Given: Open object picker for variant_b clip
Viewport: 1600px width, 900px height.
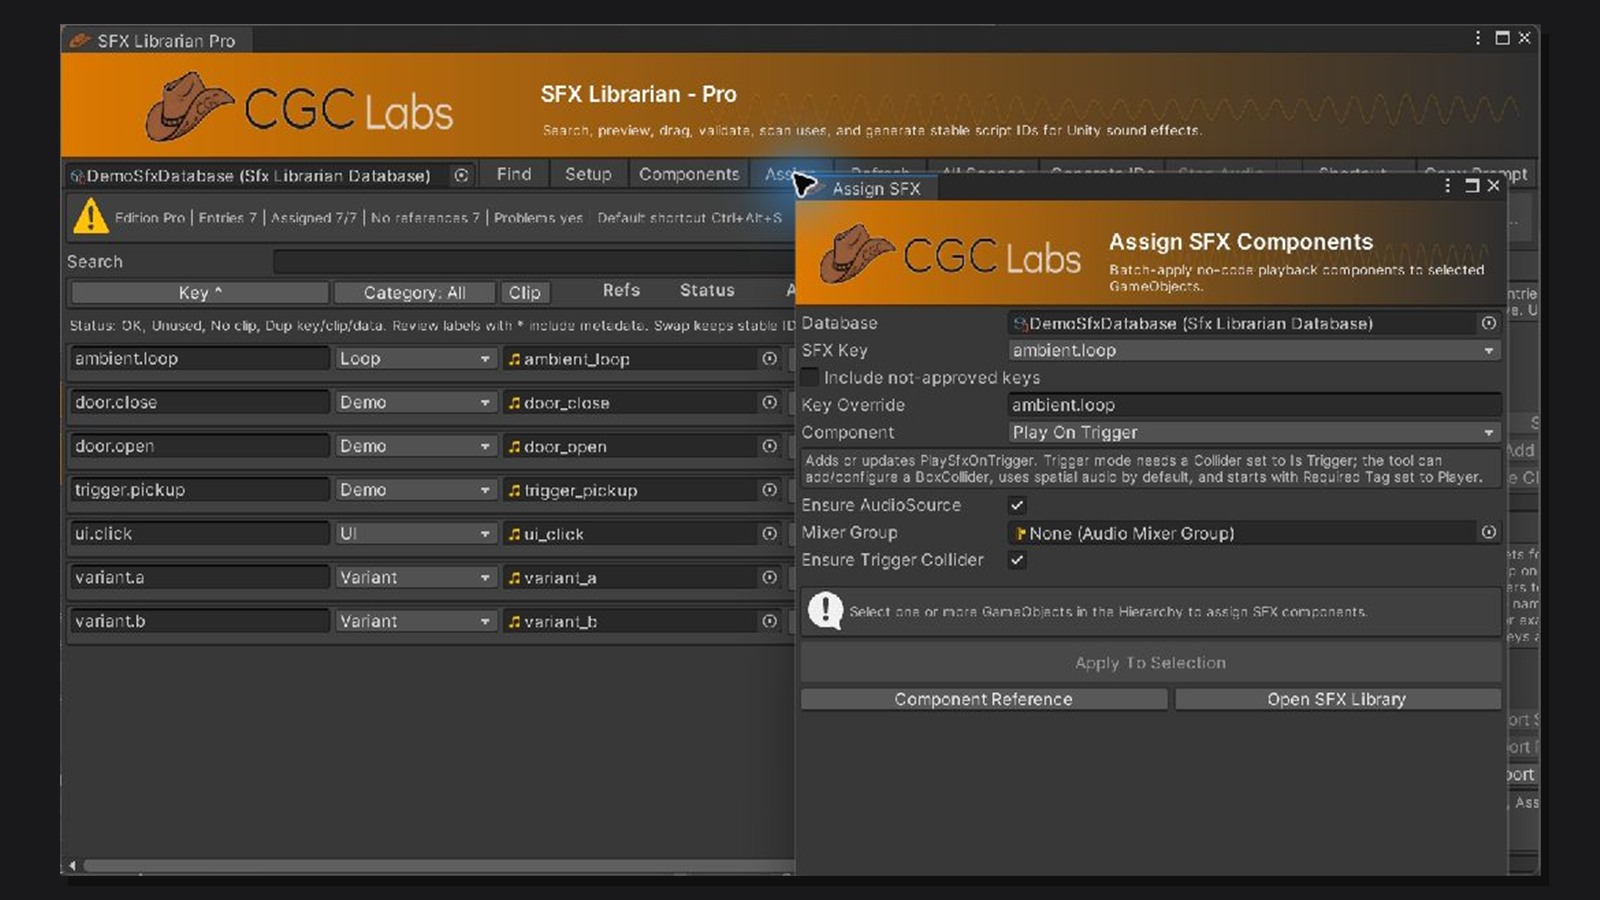Looking at the screenshot, I should [x=769, y=621].
